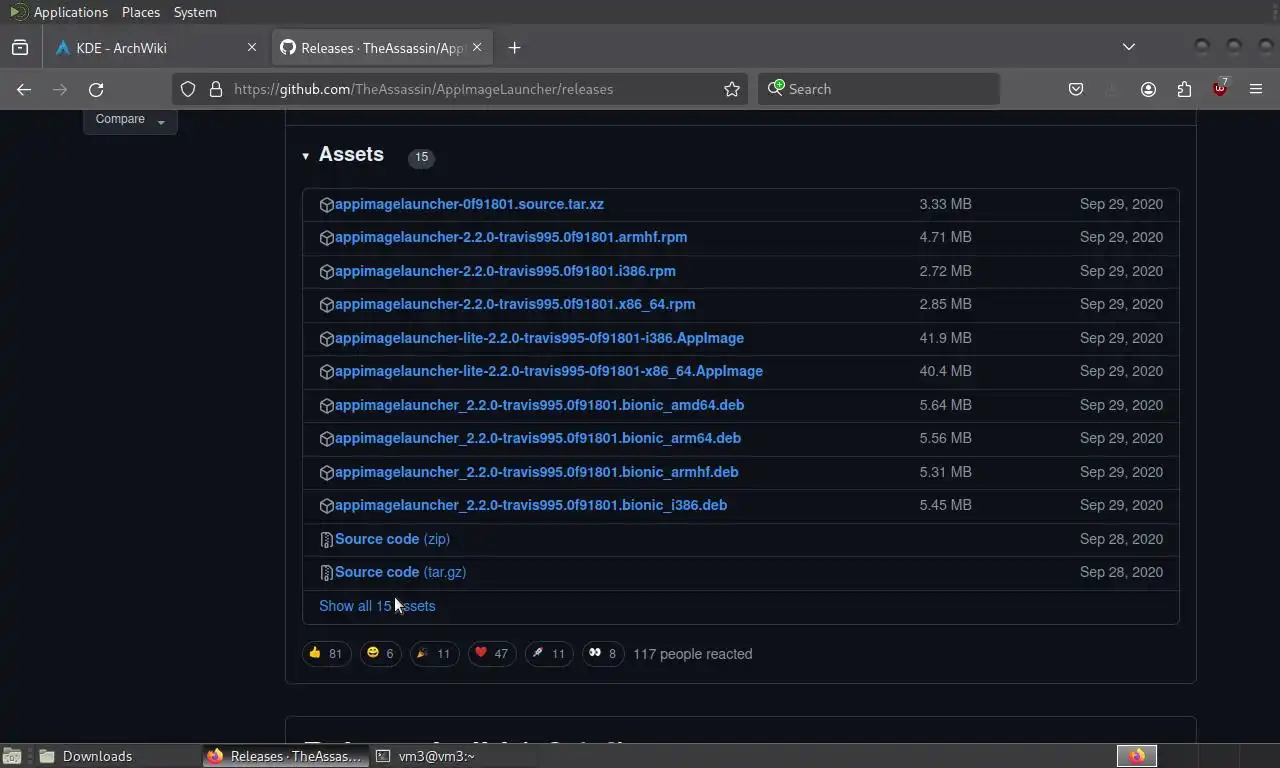Screen dimensions: 1280x768
Task: Click the site security padlock icon
Action: click(215, 89)
